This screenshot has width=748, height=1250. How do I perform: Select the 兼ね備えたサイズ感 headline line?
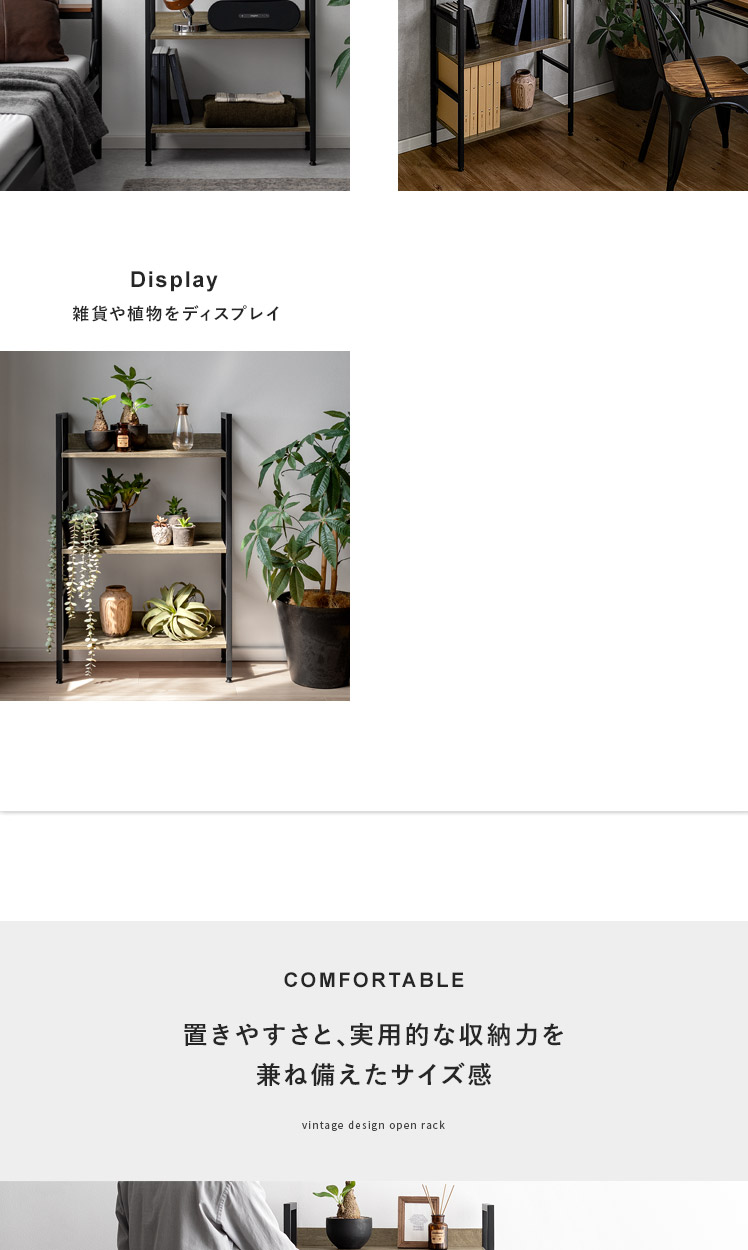(x=374, y=1075)
